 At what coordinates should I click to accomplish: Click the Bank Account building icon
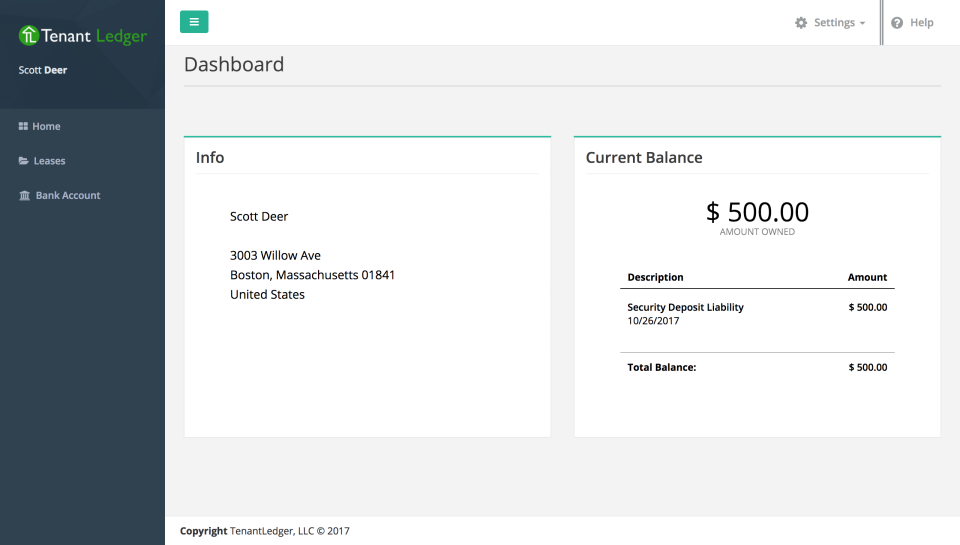coord(24,196)
